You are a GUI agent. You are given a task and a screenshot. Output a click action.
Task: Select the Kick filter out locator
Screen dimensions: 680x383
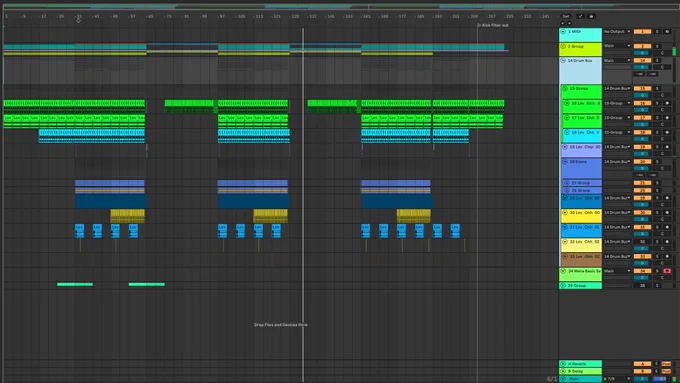(493, 25)
